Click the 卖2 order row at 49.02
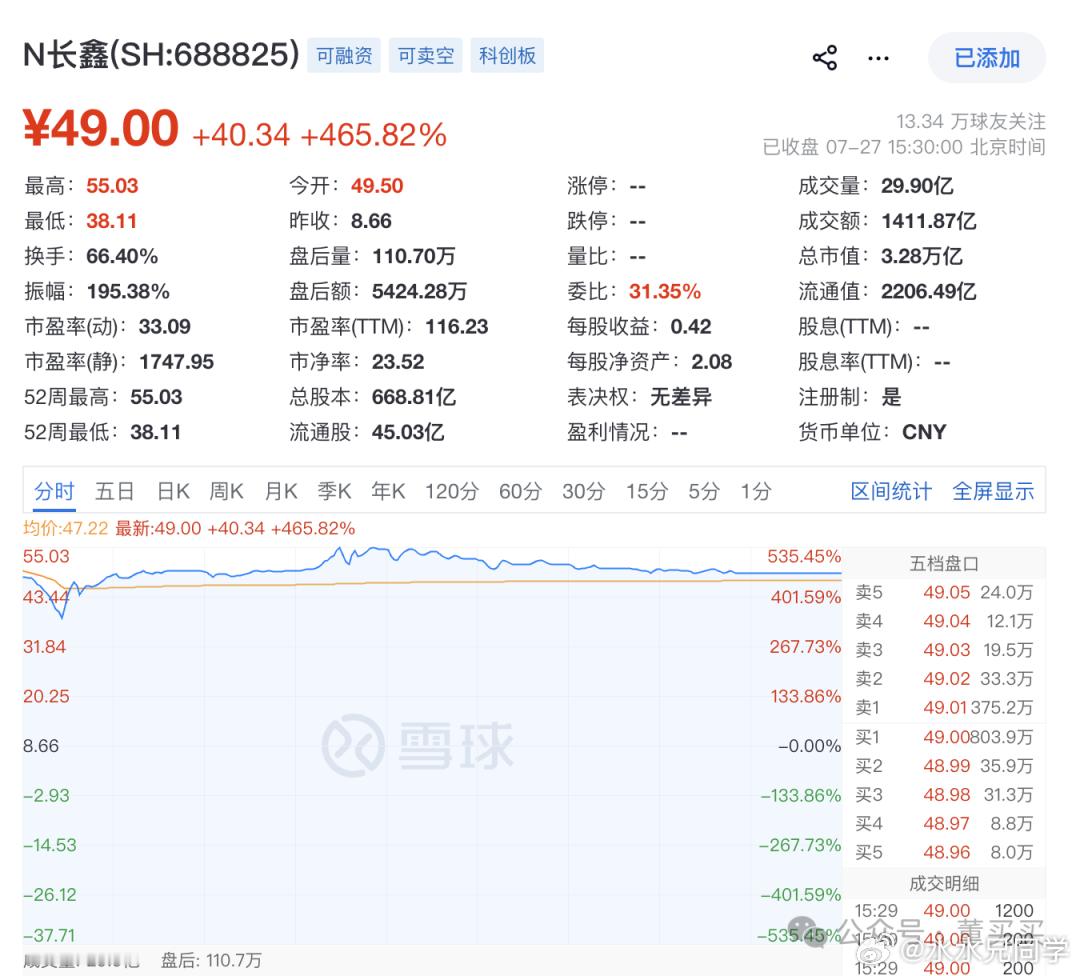Image resolution: width=1080 pixels, height=976 pixels. click(x=944, y=678)
